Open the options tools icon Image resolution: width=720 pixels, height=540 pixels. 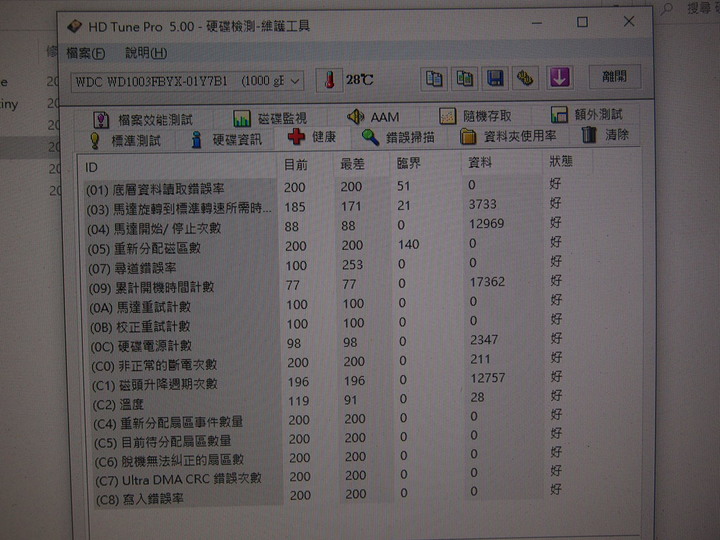525,78
